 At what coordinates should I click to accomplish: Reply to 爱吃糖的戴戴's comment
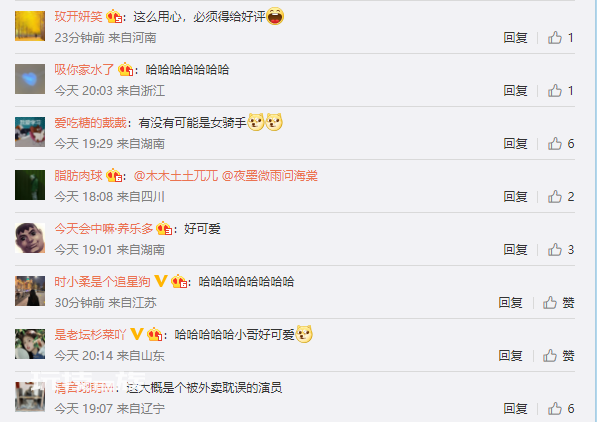pos(515,144)
